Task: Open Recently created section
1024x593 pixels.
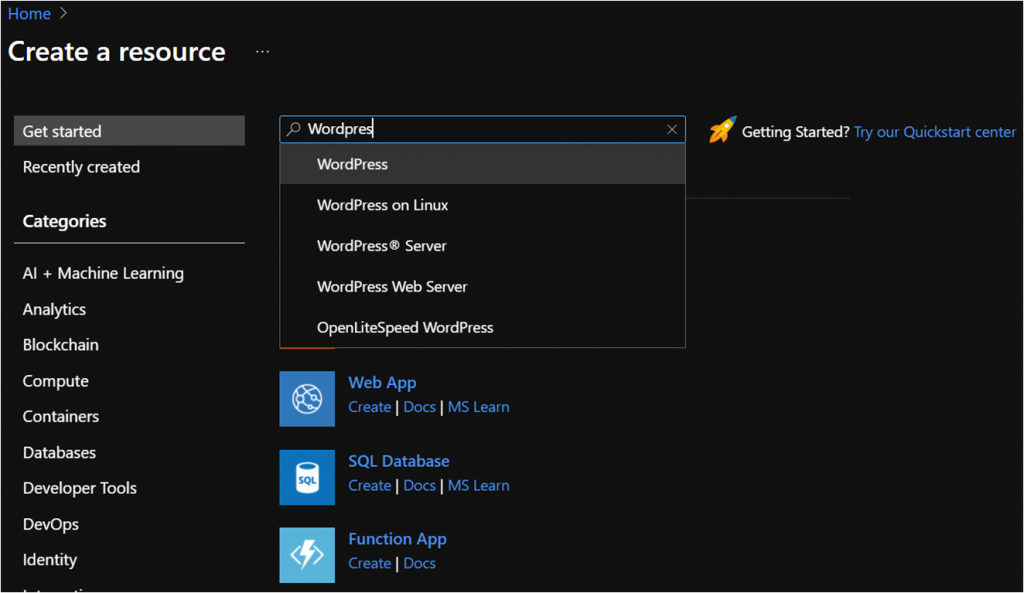Action: click(x=81, y=167)
